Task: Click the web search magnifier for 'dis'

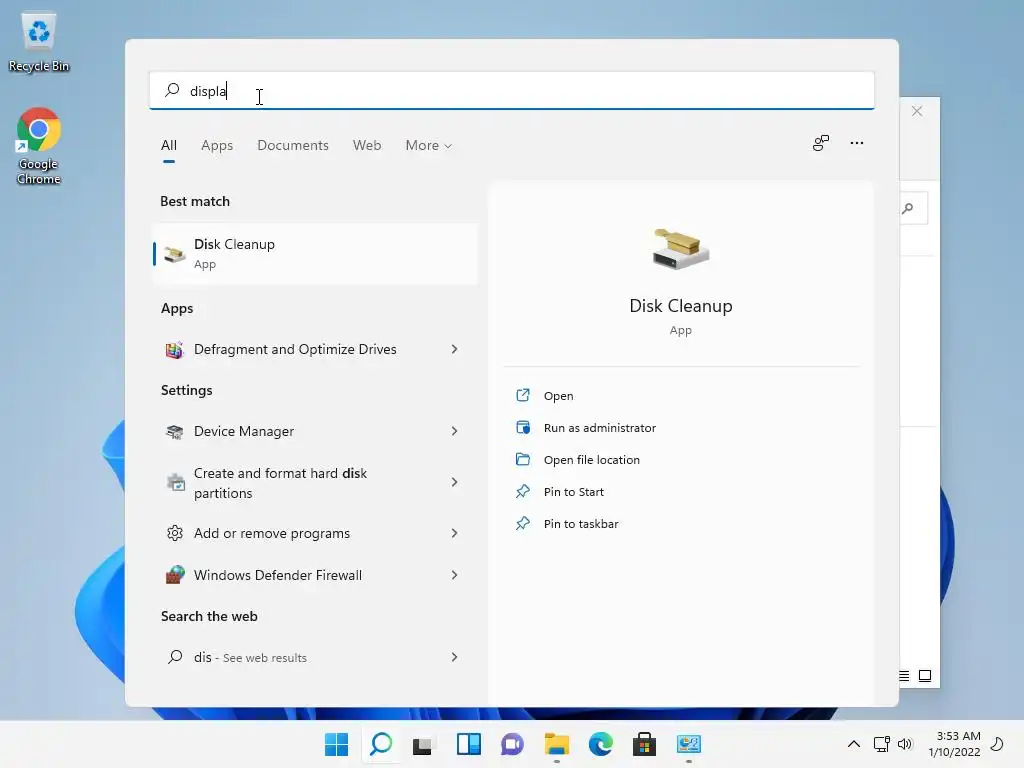Action: pyautogui.click(x=174, y=657)
